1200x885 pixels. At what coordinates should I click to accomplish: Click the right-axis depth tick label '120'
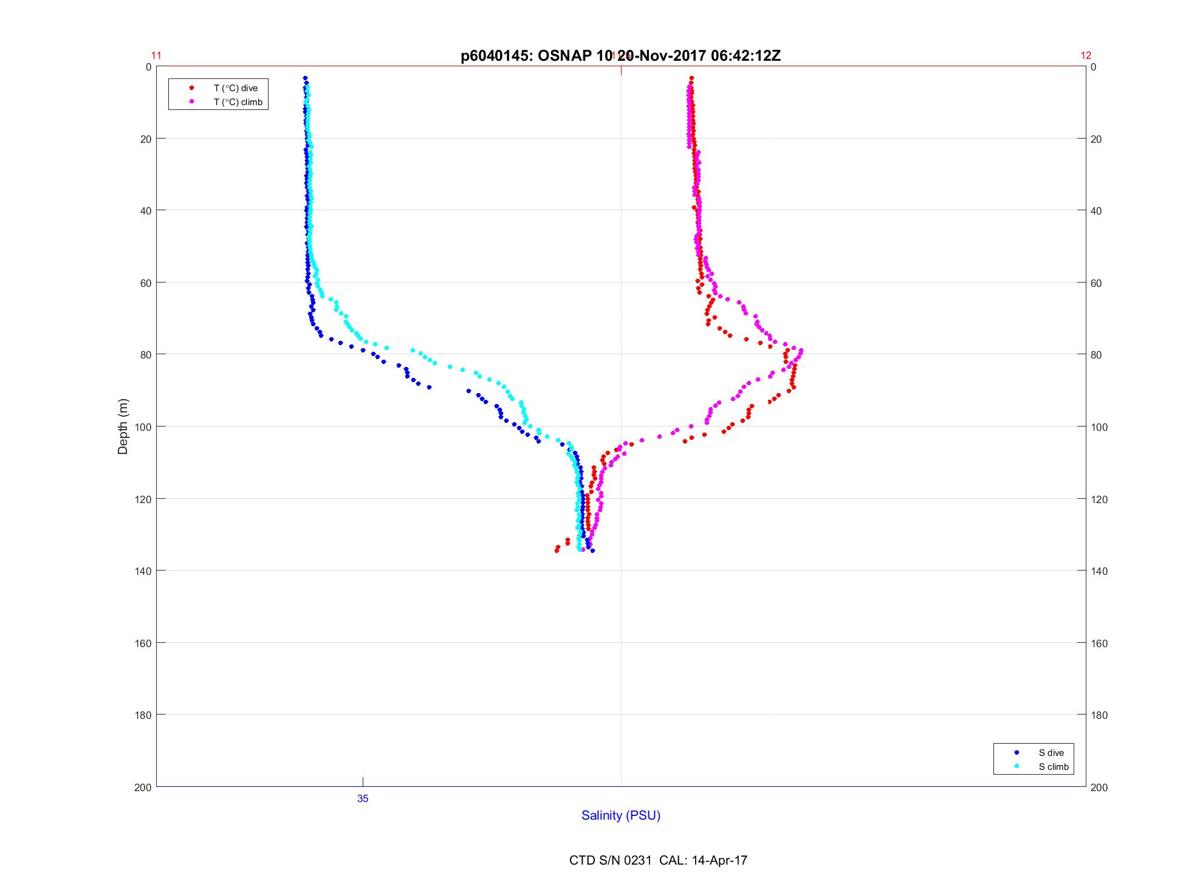(1100, 499)
